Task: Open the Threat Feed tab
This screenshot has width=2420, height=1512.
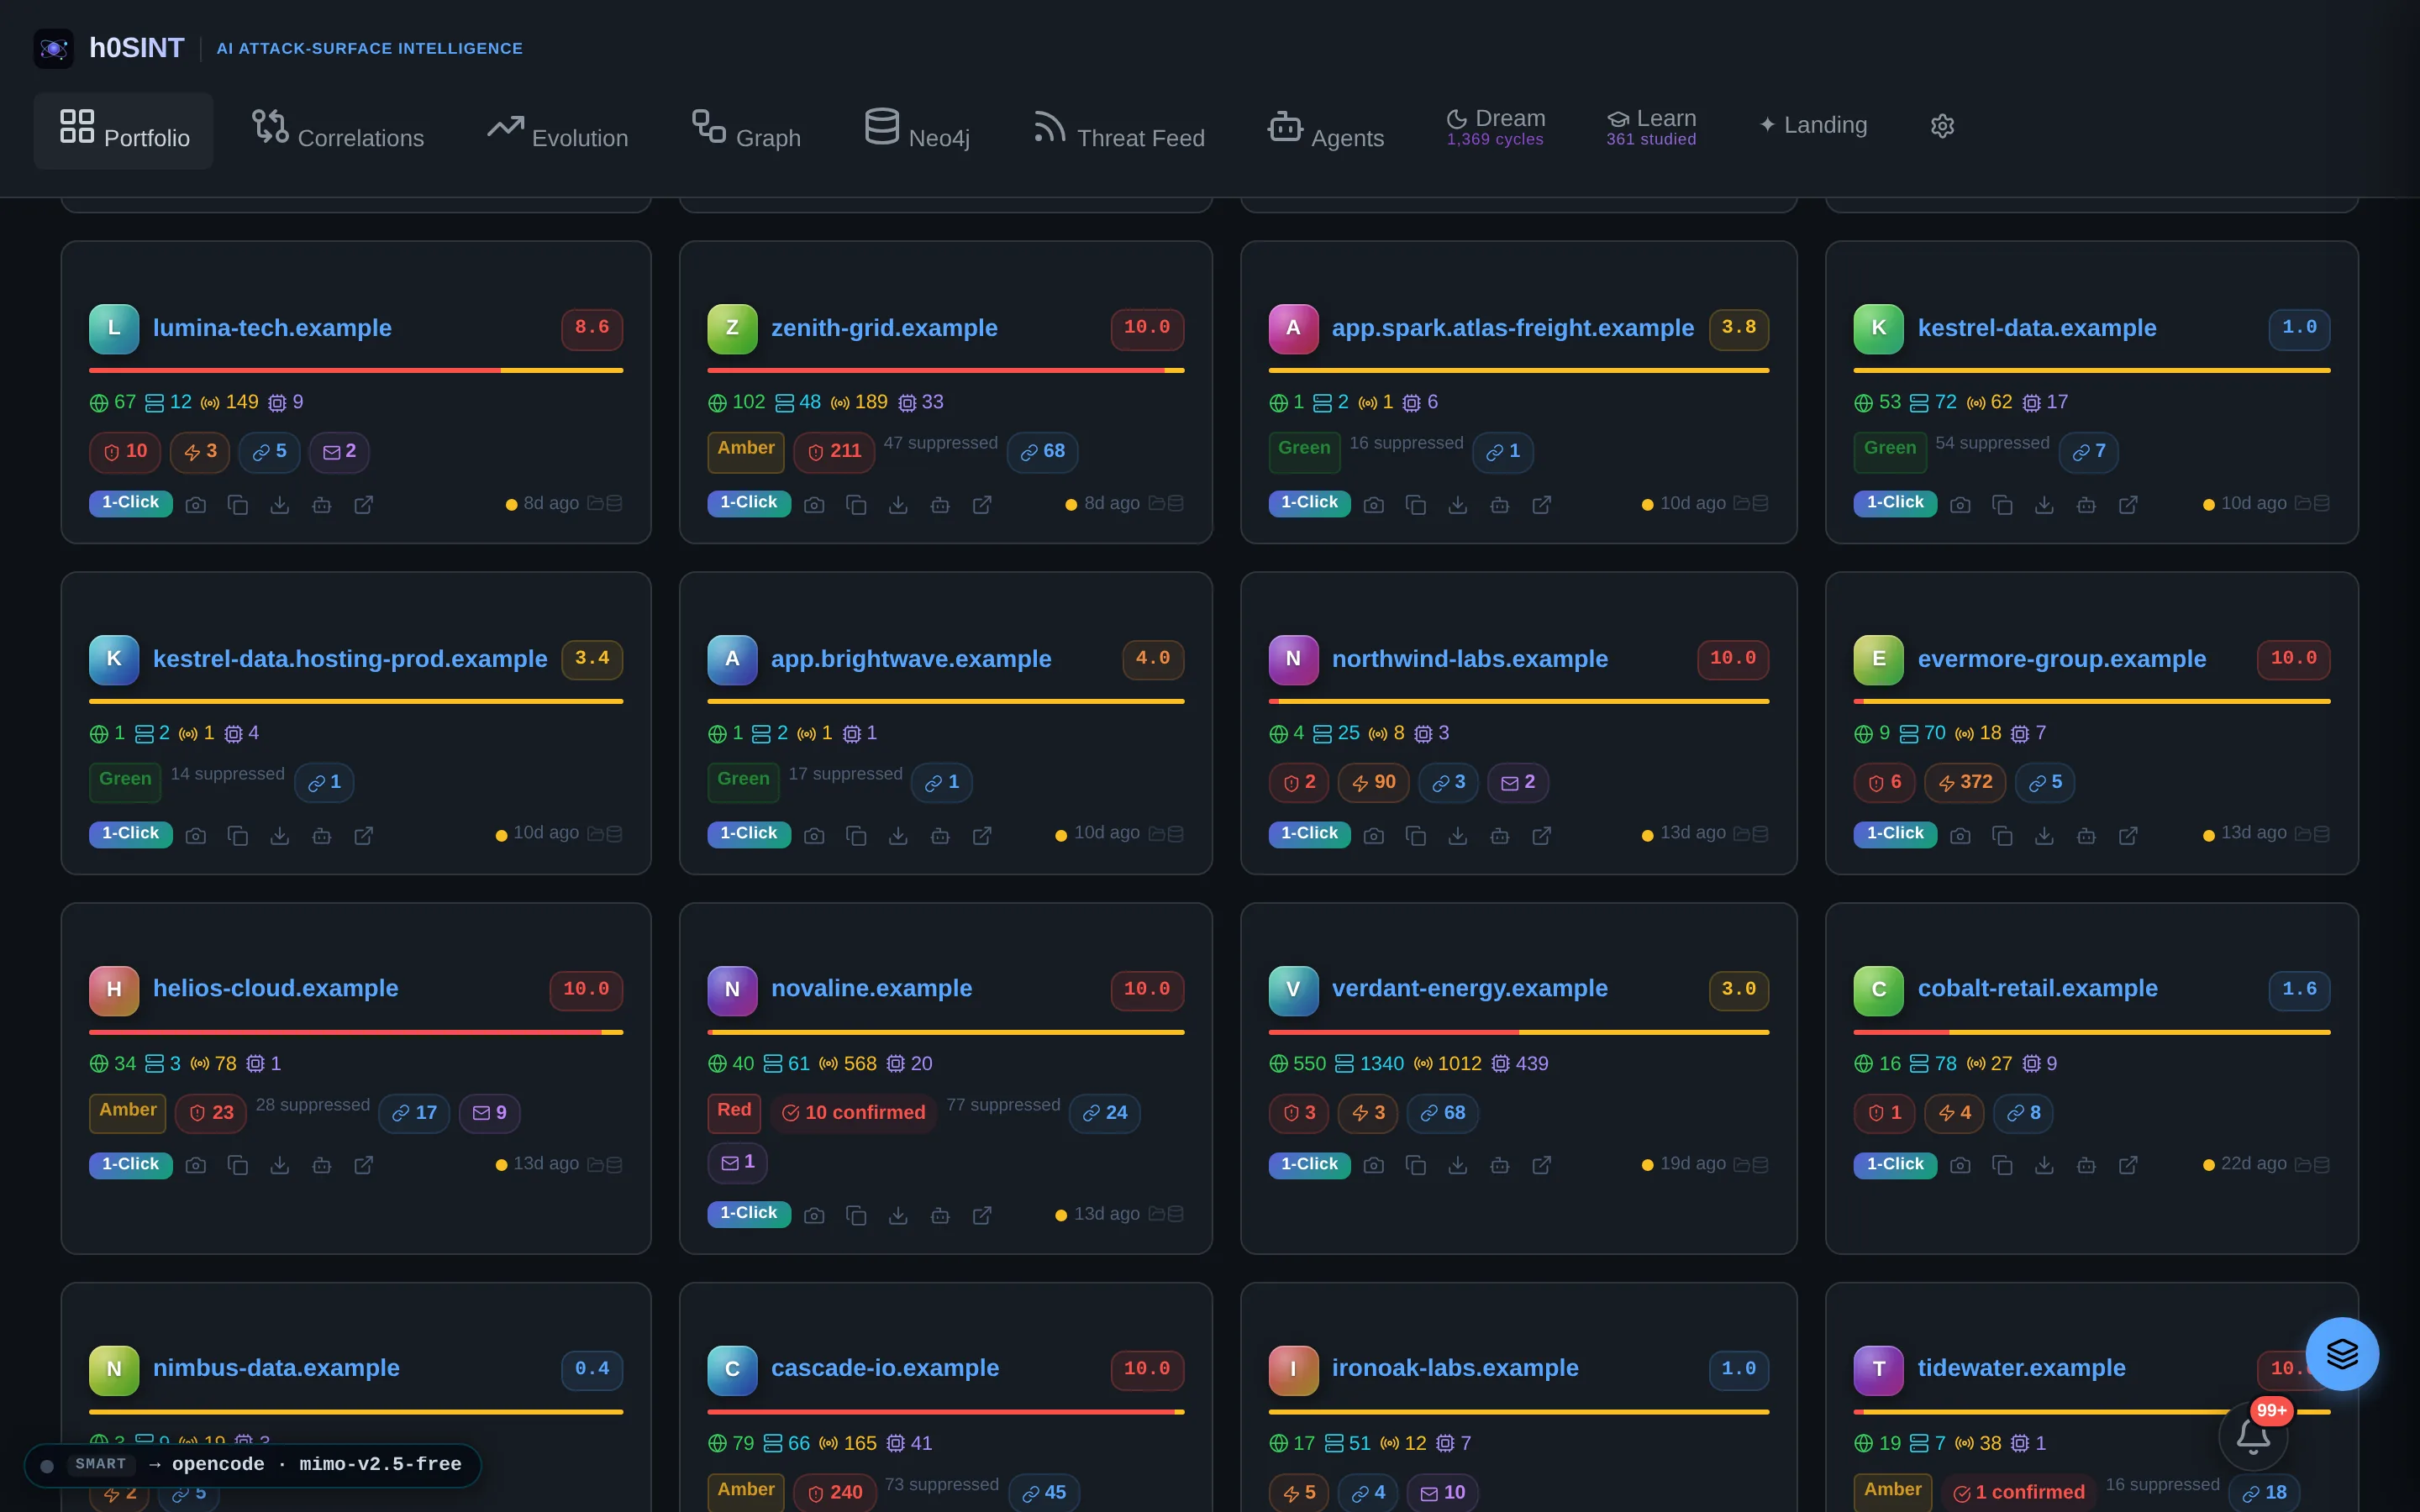Action: pos(1119,131)
